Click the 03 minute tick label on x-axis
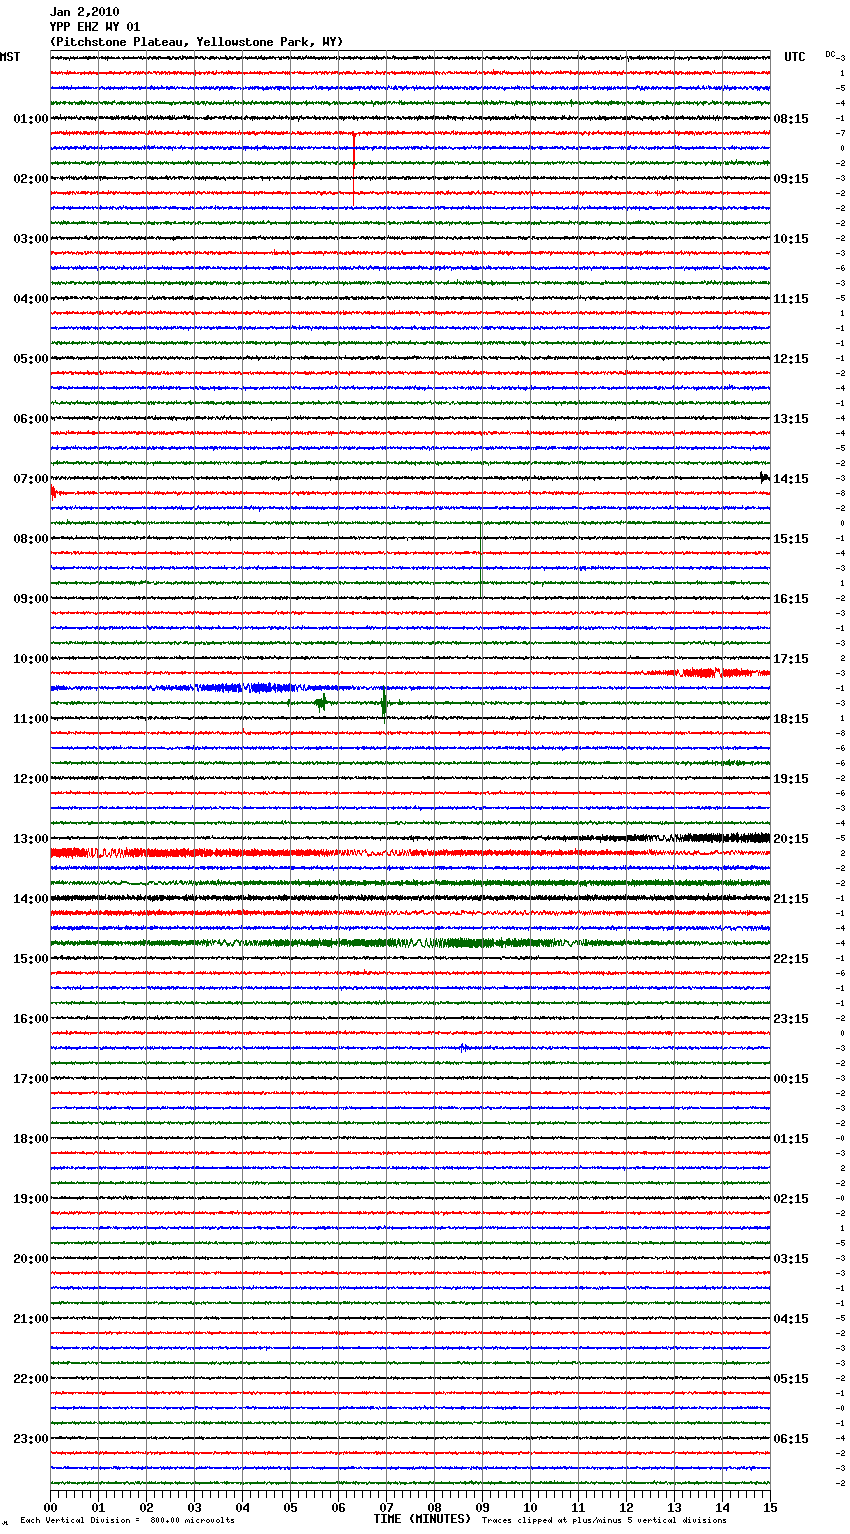The image size is (850, 1534). click(x=194, y=1507)
